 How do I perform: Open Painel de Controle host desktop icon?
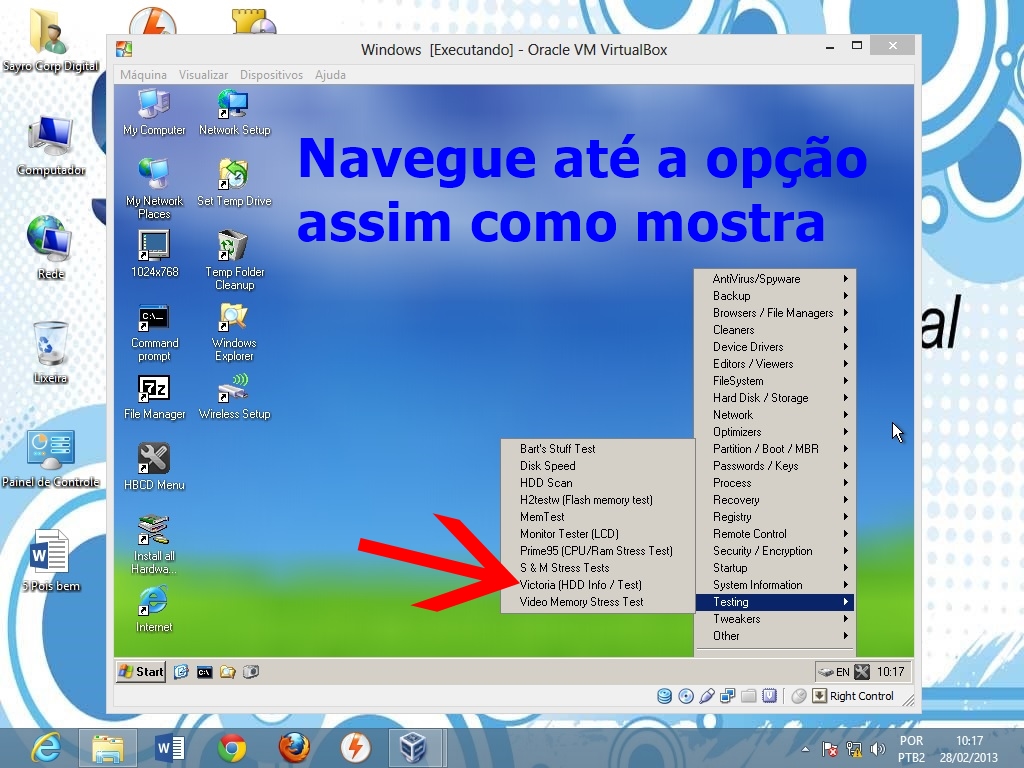pyautogui.click(x=50, y=458)
